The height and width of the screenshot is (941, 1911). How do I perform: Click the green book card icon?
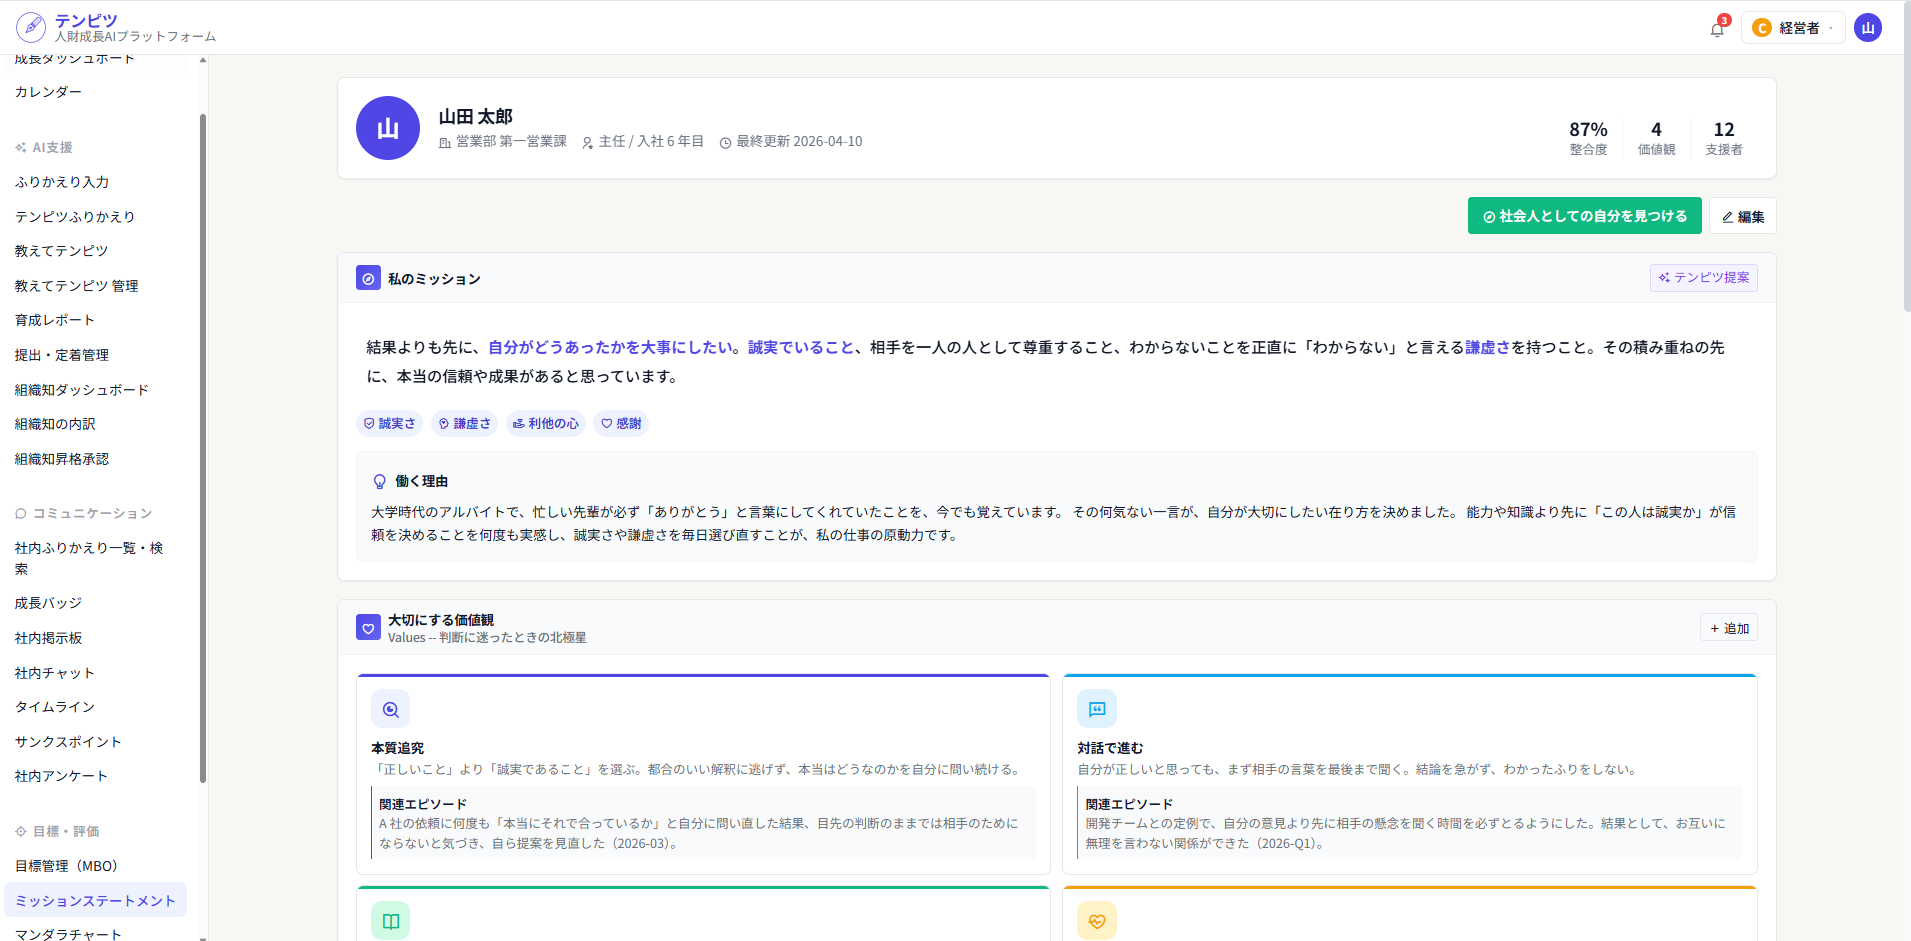pos(390,921)
